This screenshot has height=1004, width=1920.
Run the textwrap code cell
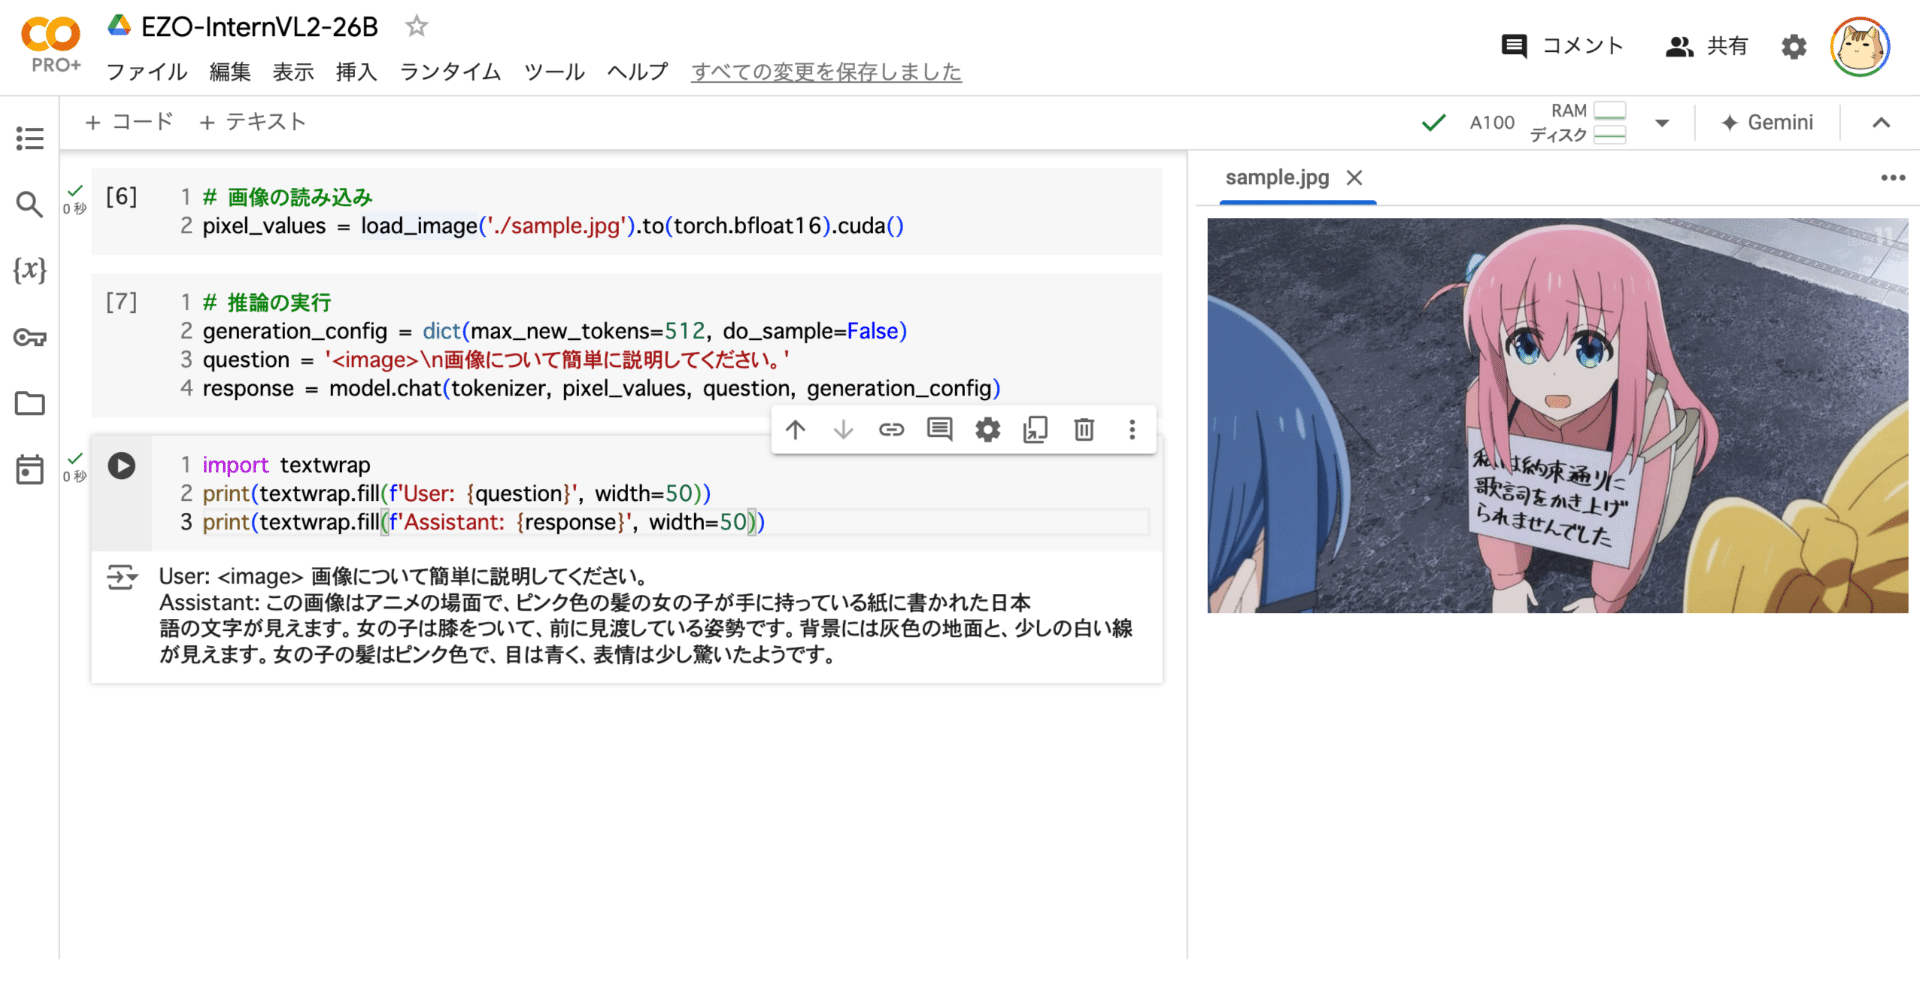point(121,464)
